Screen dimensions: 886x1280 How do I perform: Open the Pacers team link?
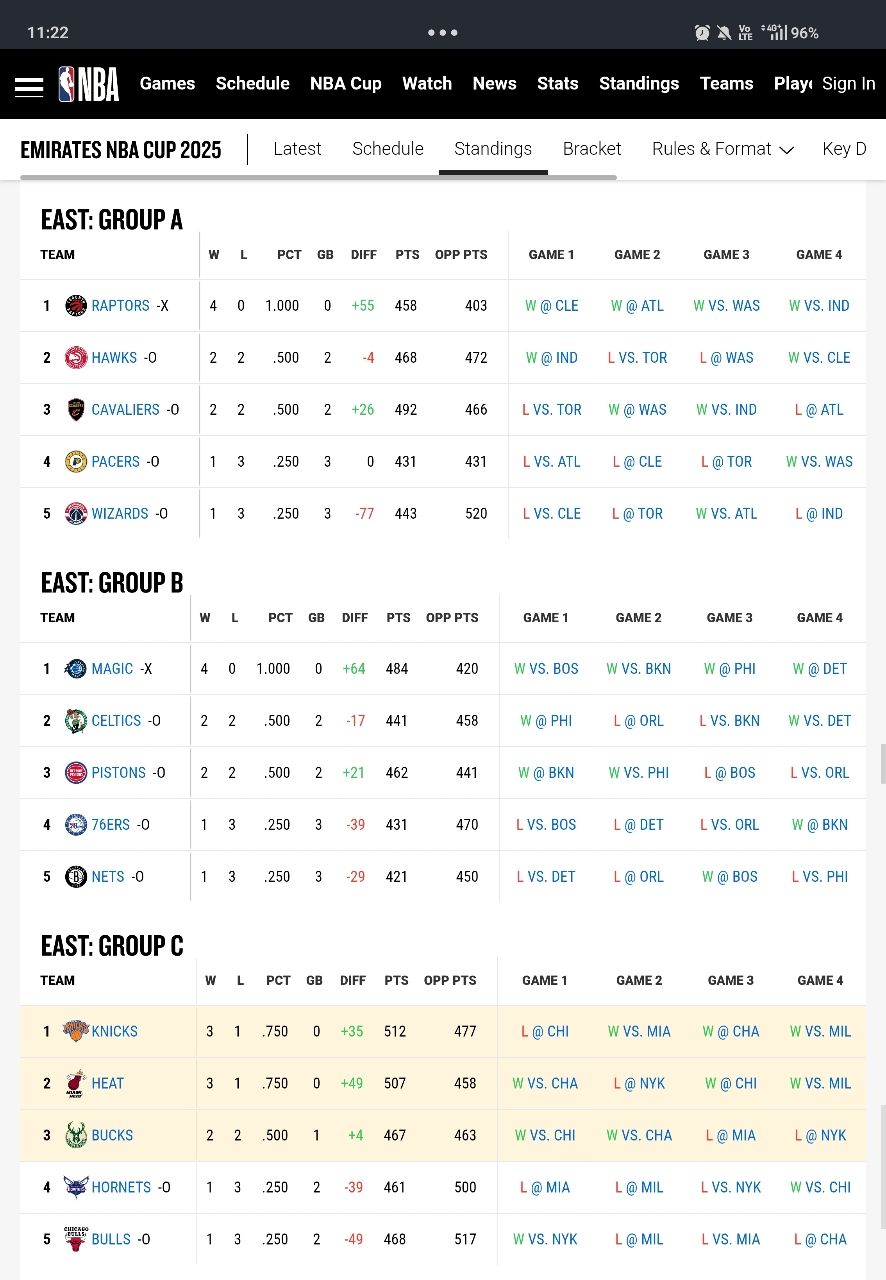(116, 462)
